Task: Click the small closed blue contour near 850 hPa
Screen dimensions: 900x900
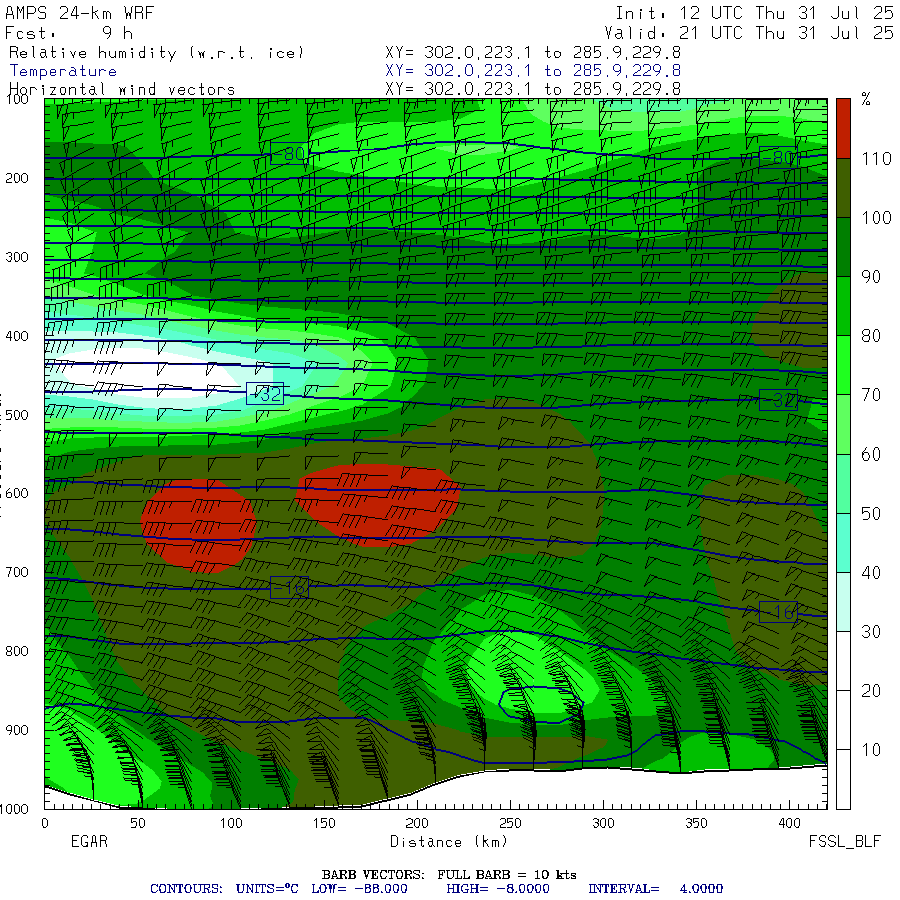Action: pyautogui.click(x=541, y=704)
